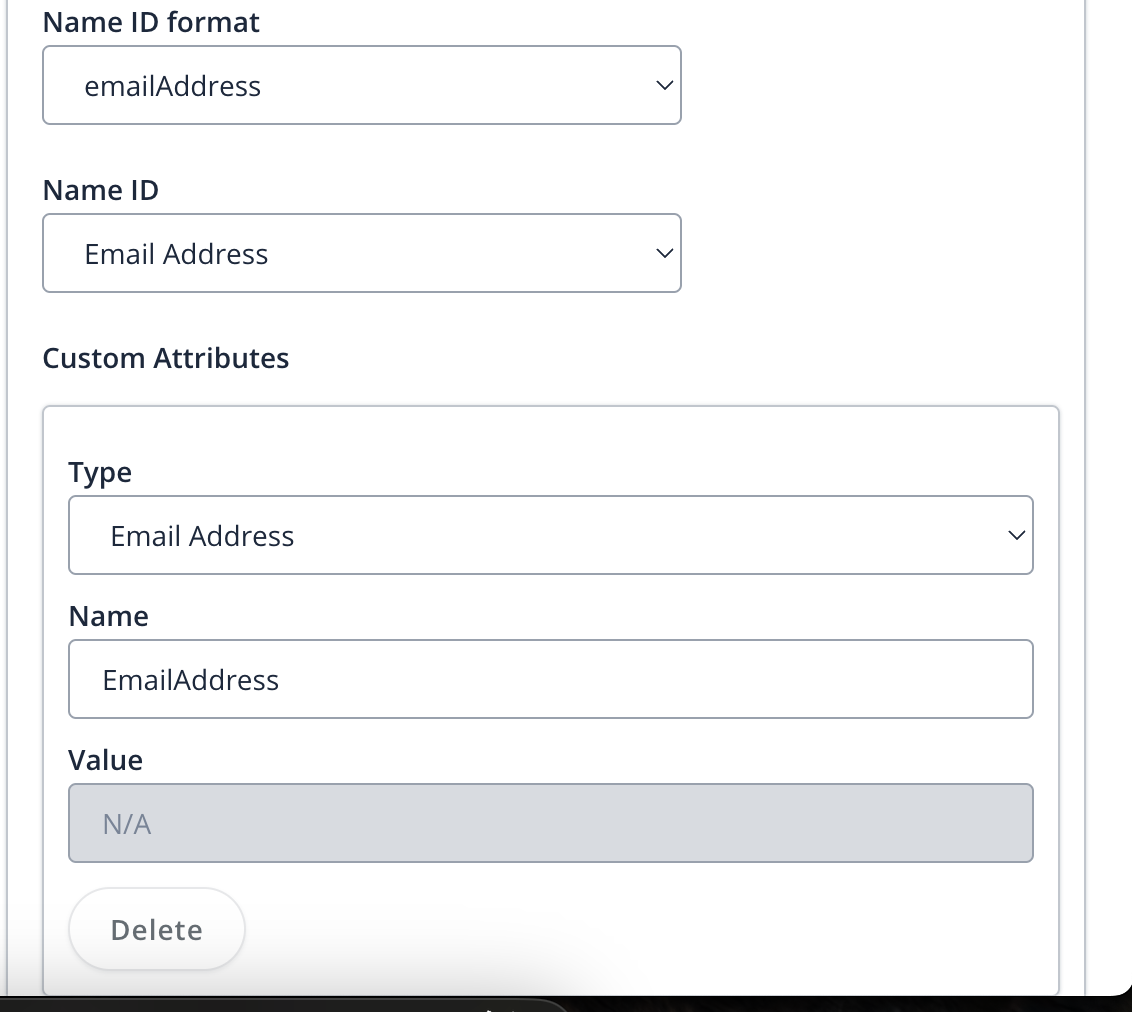Click the chevron arrow on Name ID format select

[x=664, y=85]
